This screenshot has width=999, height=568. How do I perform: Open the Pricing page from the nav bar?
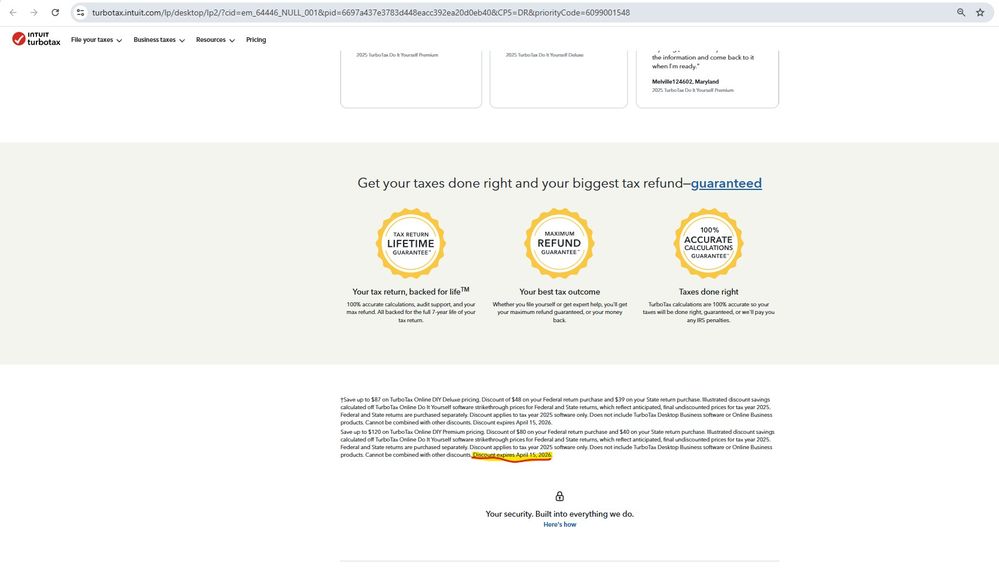[256, 39]
